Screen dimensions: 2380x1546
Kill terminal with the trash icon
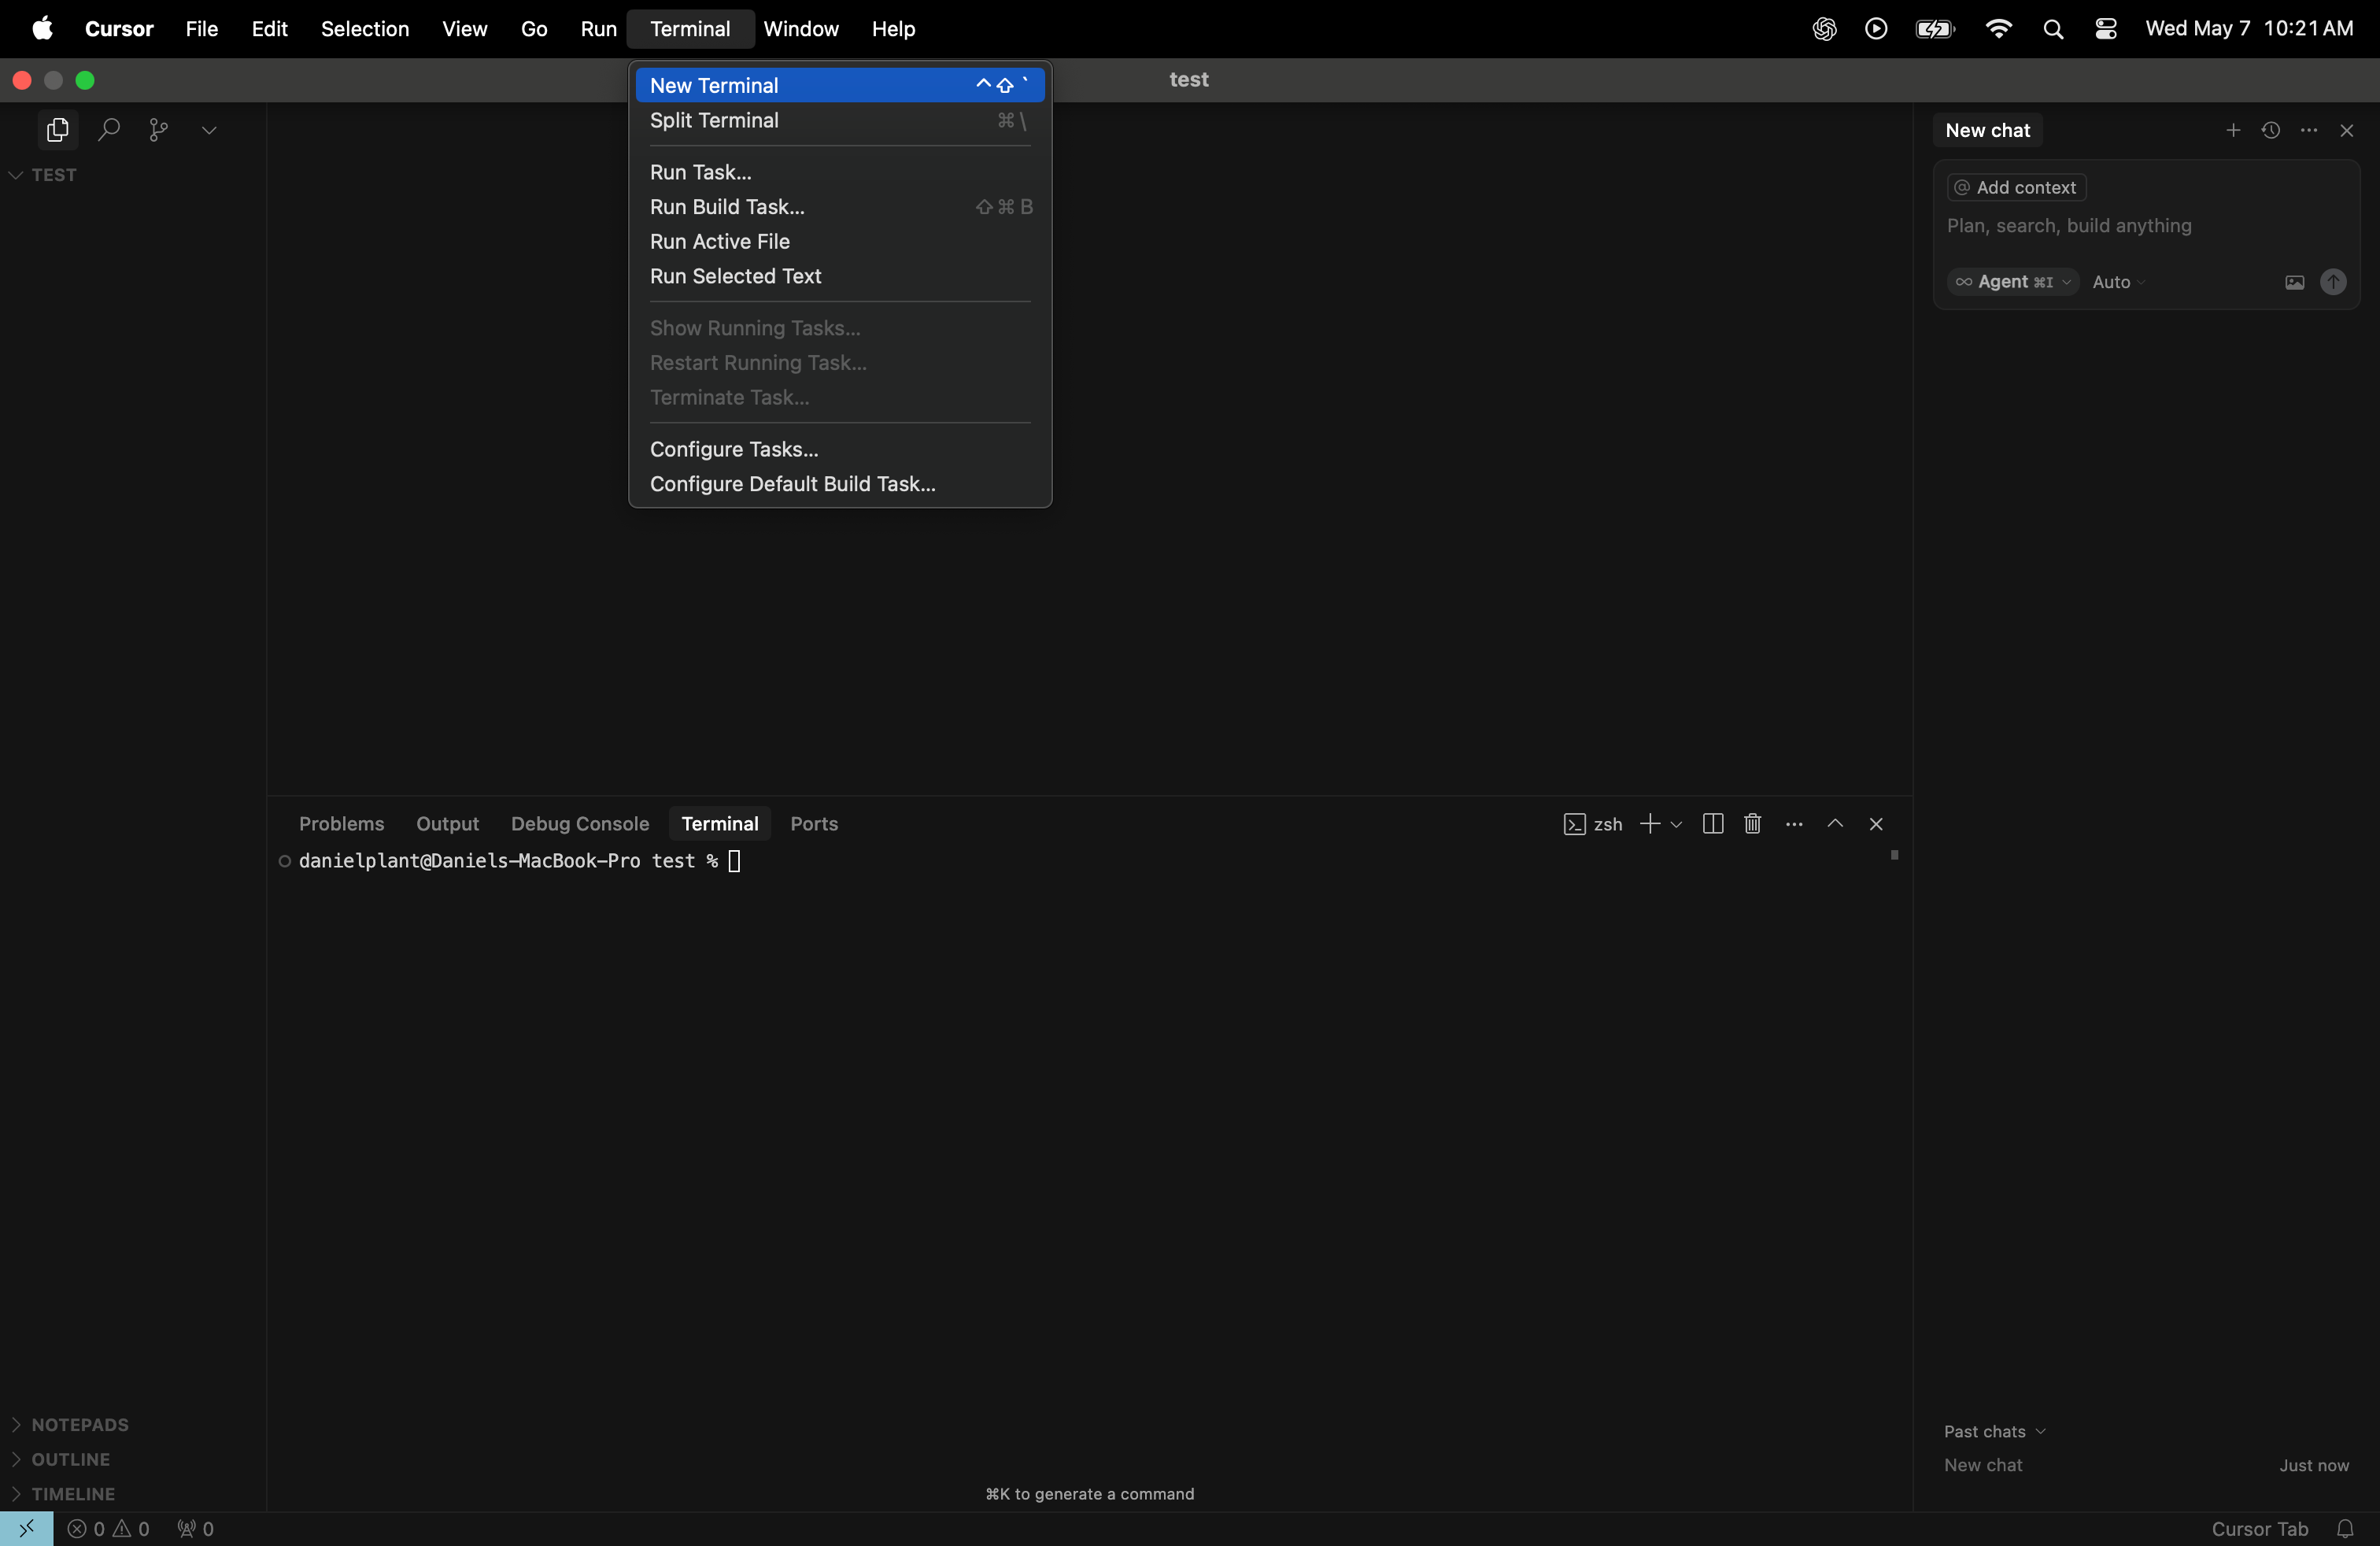pos(1752,823)
